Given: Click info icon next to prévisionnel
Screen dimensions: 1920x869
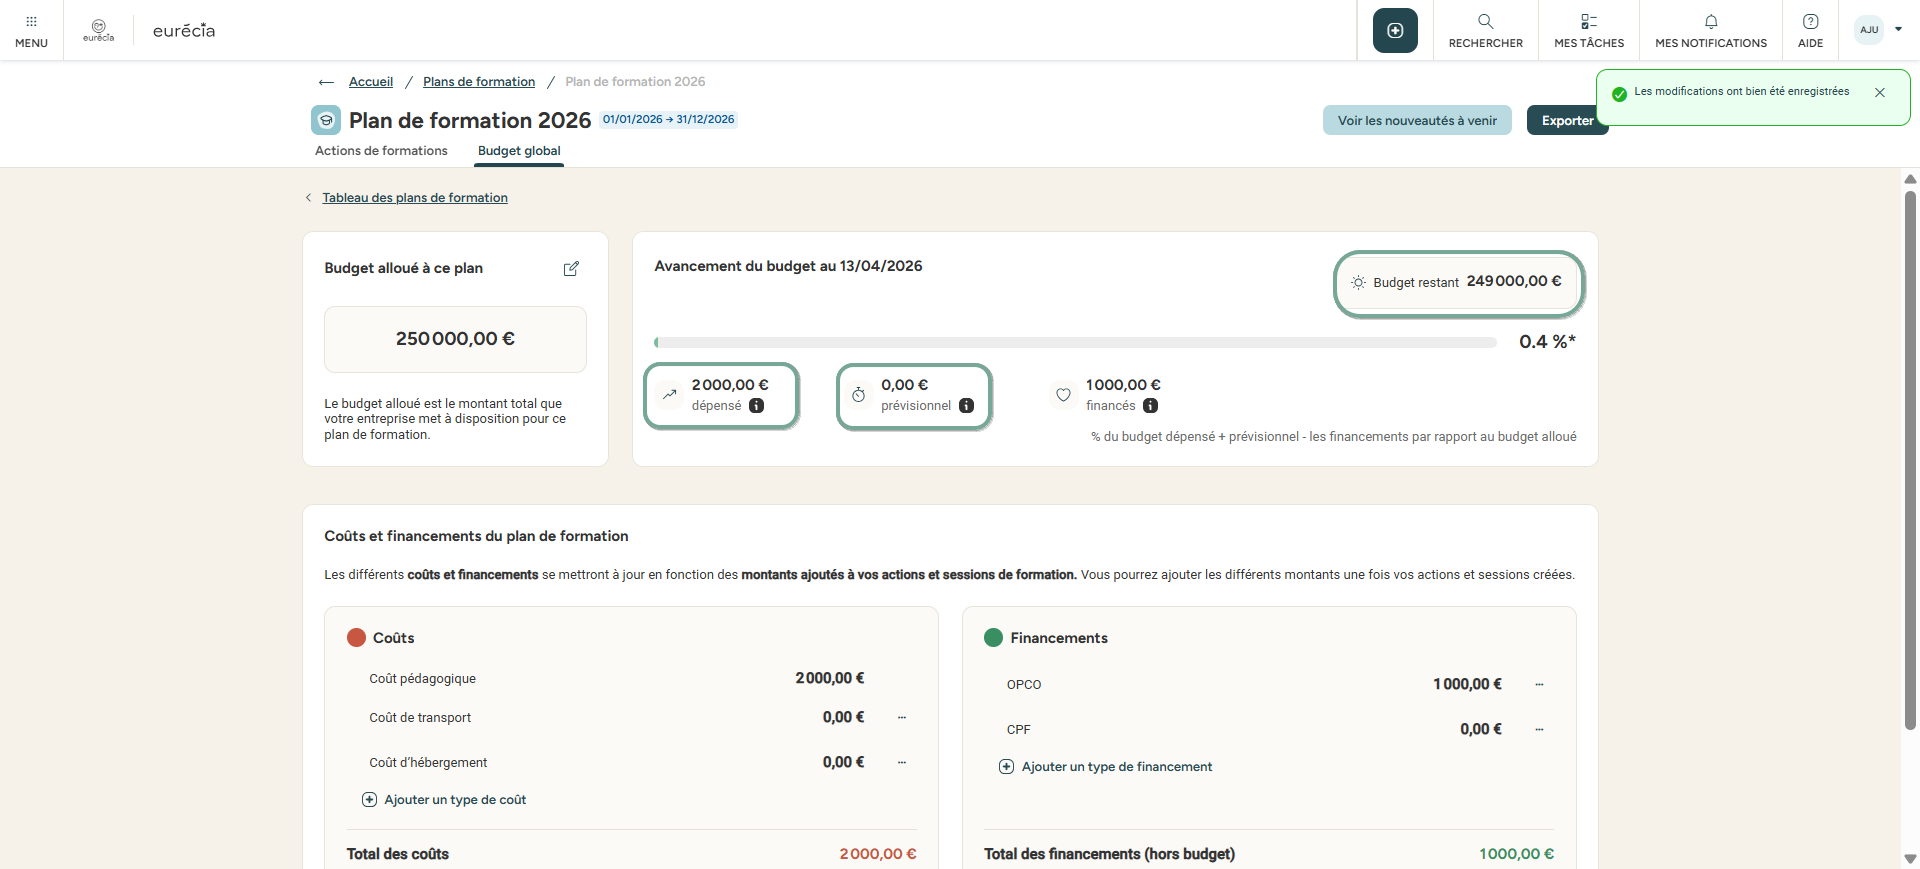Looking at the screenshot, I should pyautogui.click(x=966, y=406).
